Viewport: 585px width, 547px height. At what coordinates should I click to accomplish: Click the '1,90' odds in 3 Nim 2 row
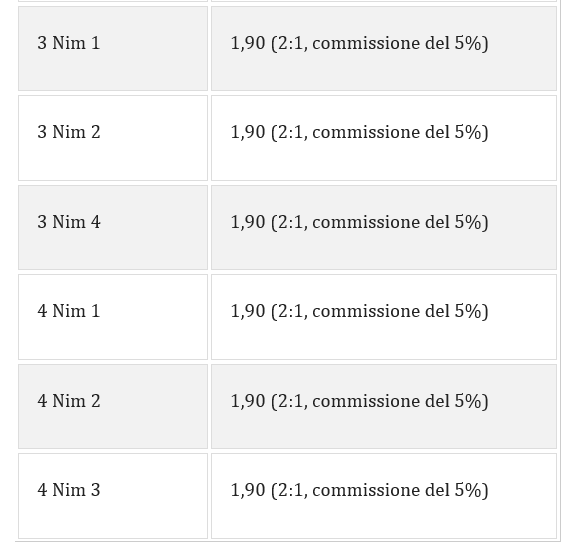pyautogui.click(x=248, y=132)
